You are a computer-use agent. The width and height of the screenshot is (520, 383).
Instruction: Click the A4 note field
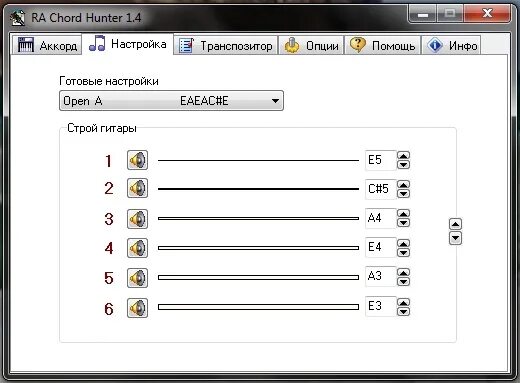click(x=380, y=218)
